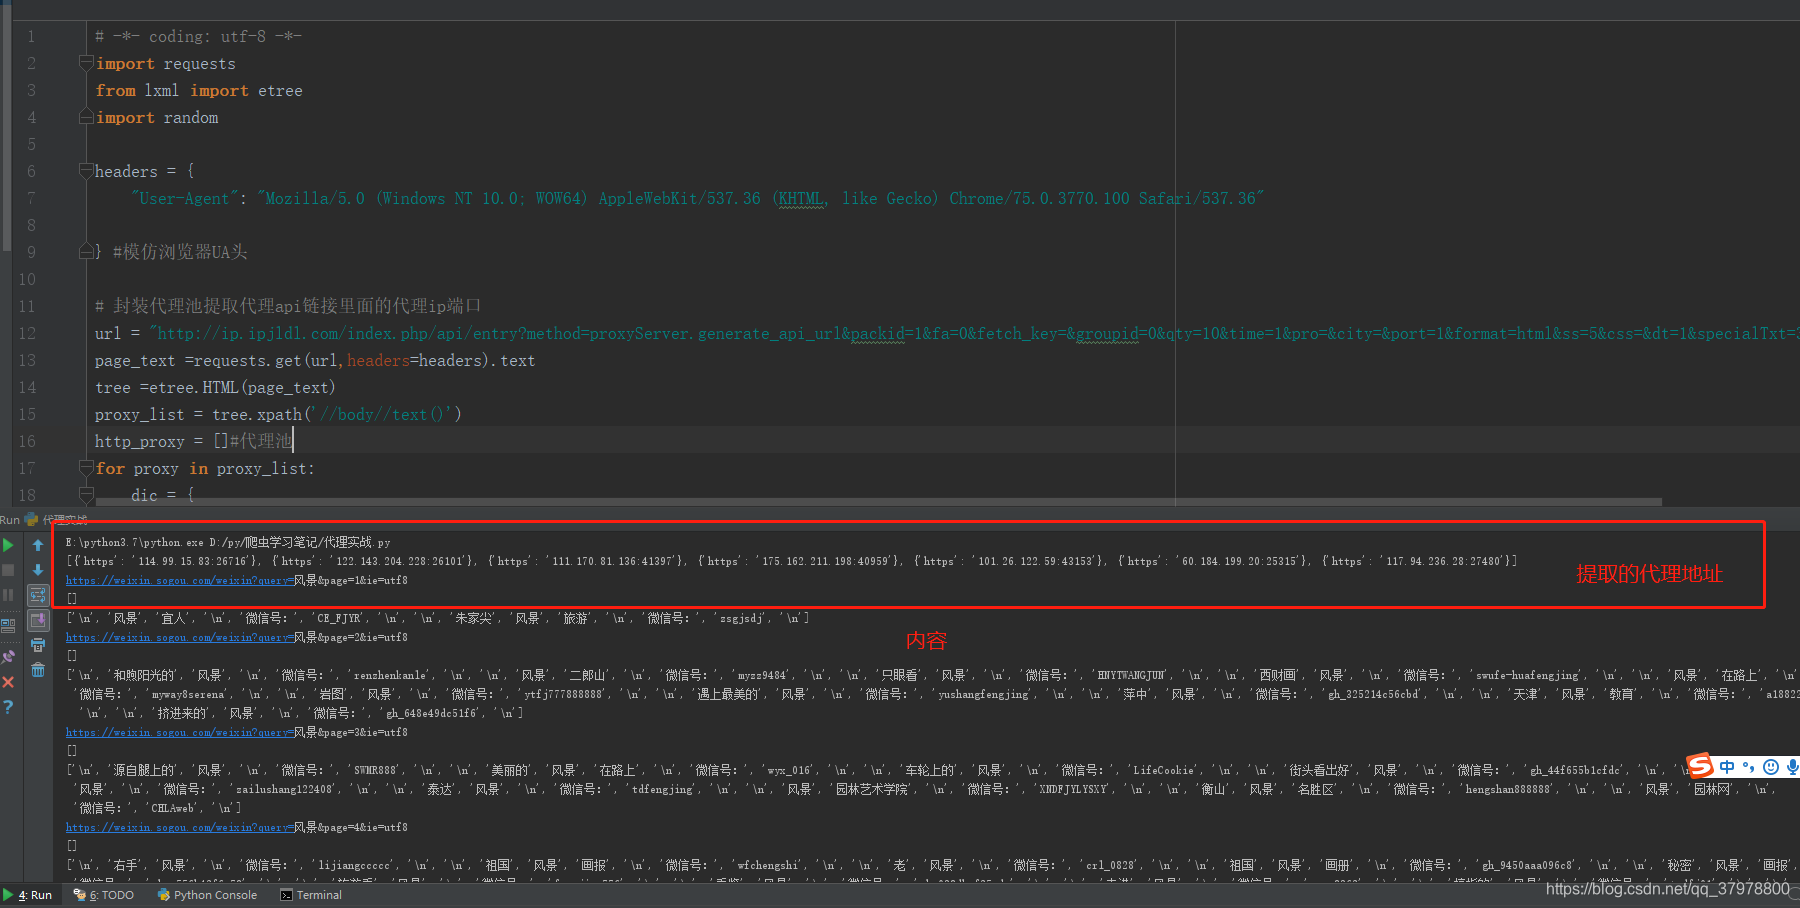Click the '# -*- coding: utf-8 -*-' comment
Image resolution: width=1800 pixels, height=908 pixels.
(x=198, y=36)
